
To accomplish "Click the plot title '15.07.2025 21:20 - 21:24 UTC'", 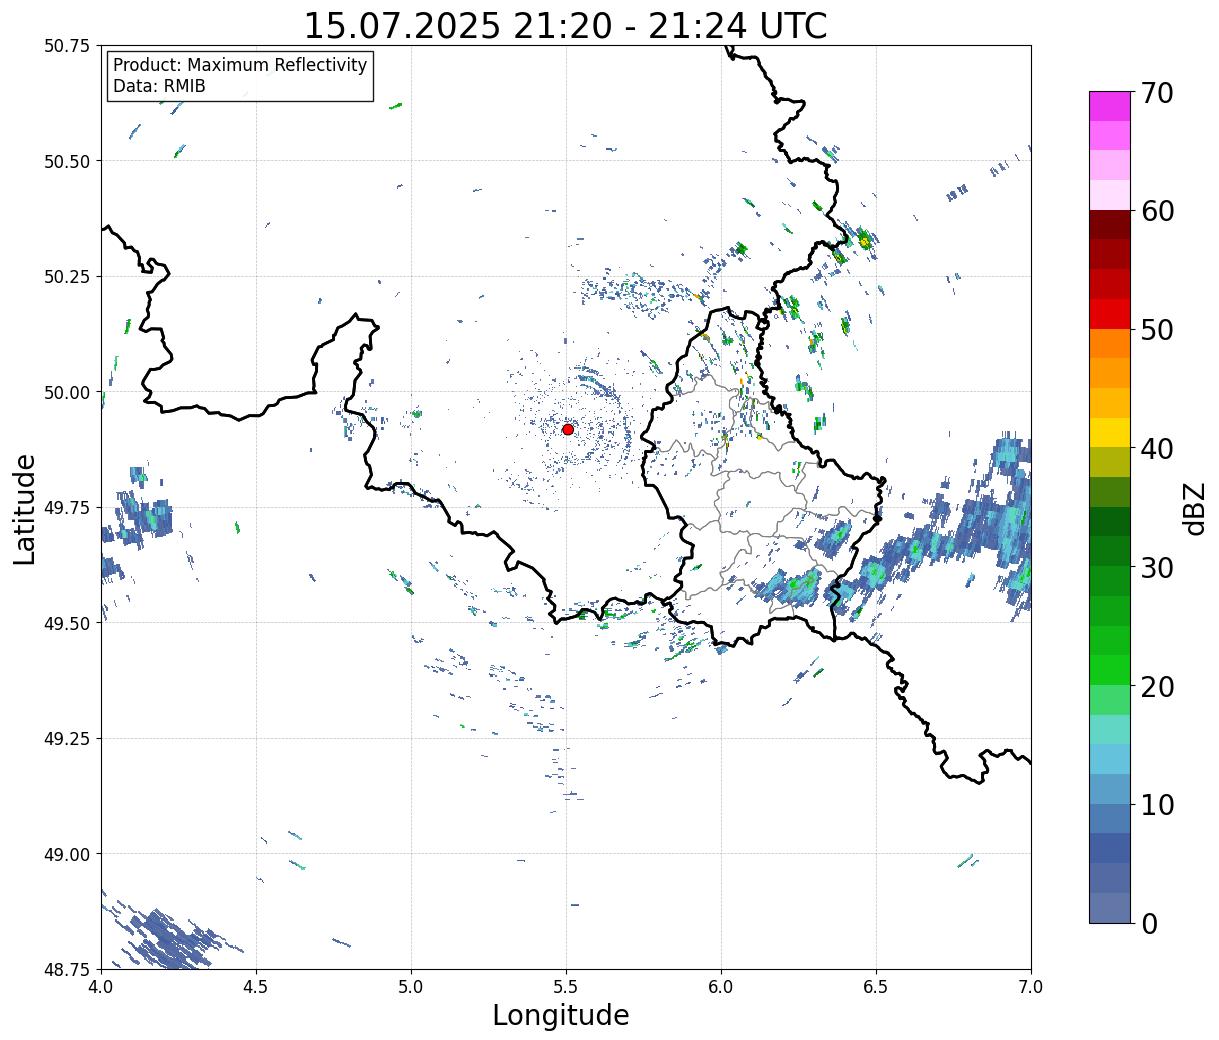I will click(565, 26).
